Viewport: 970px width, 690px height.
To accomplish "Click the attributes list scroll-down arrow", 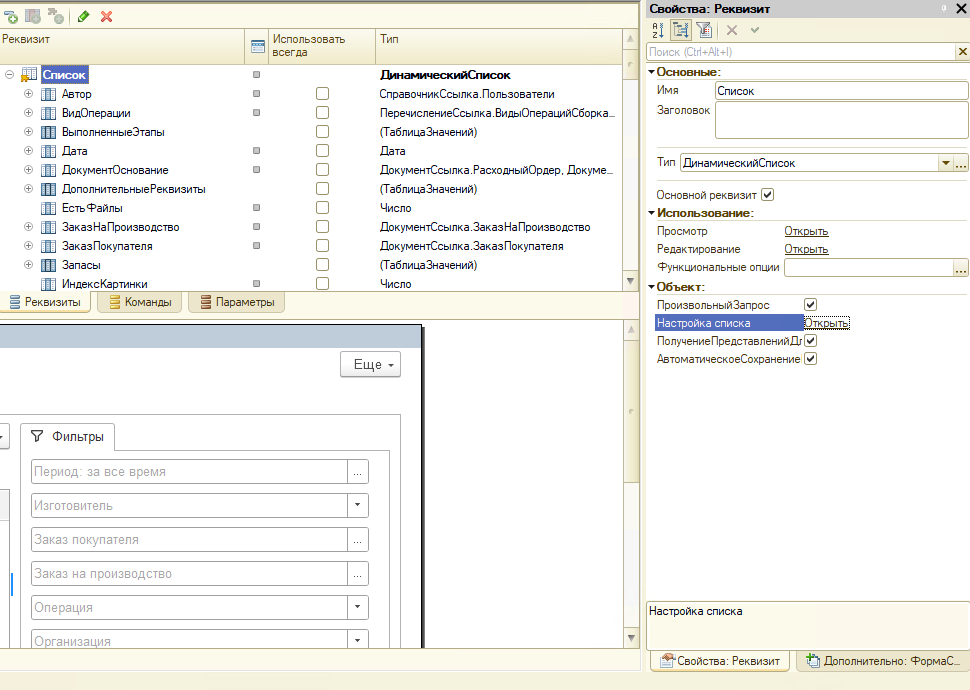I will pyautogui.click(x=630, y=282).
